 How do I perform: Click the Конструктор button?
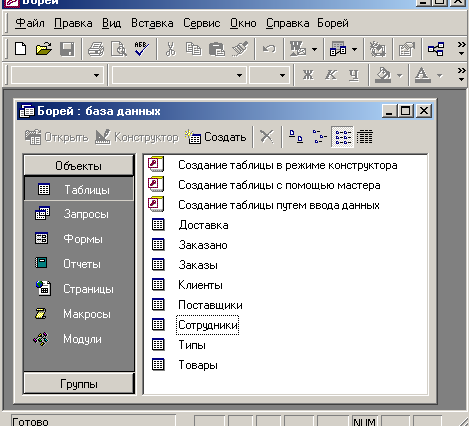[137, 137]
